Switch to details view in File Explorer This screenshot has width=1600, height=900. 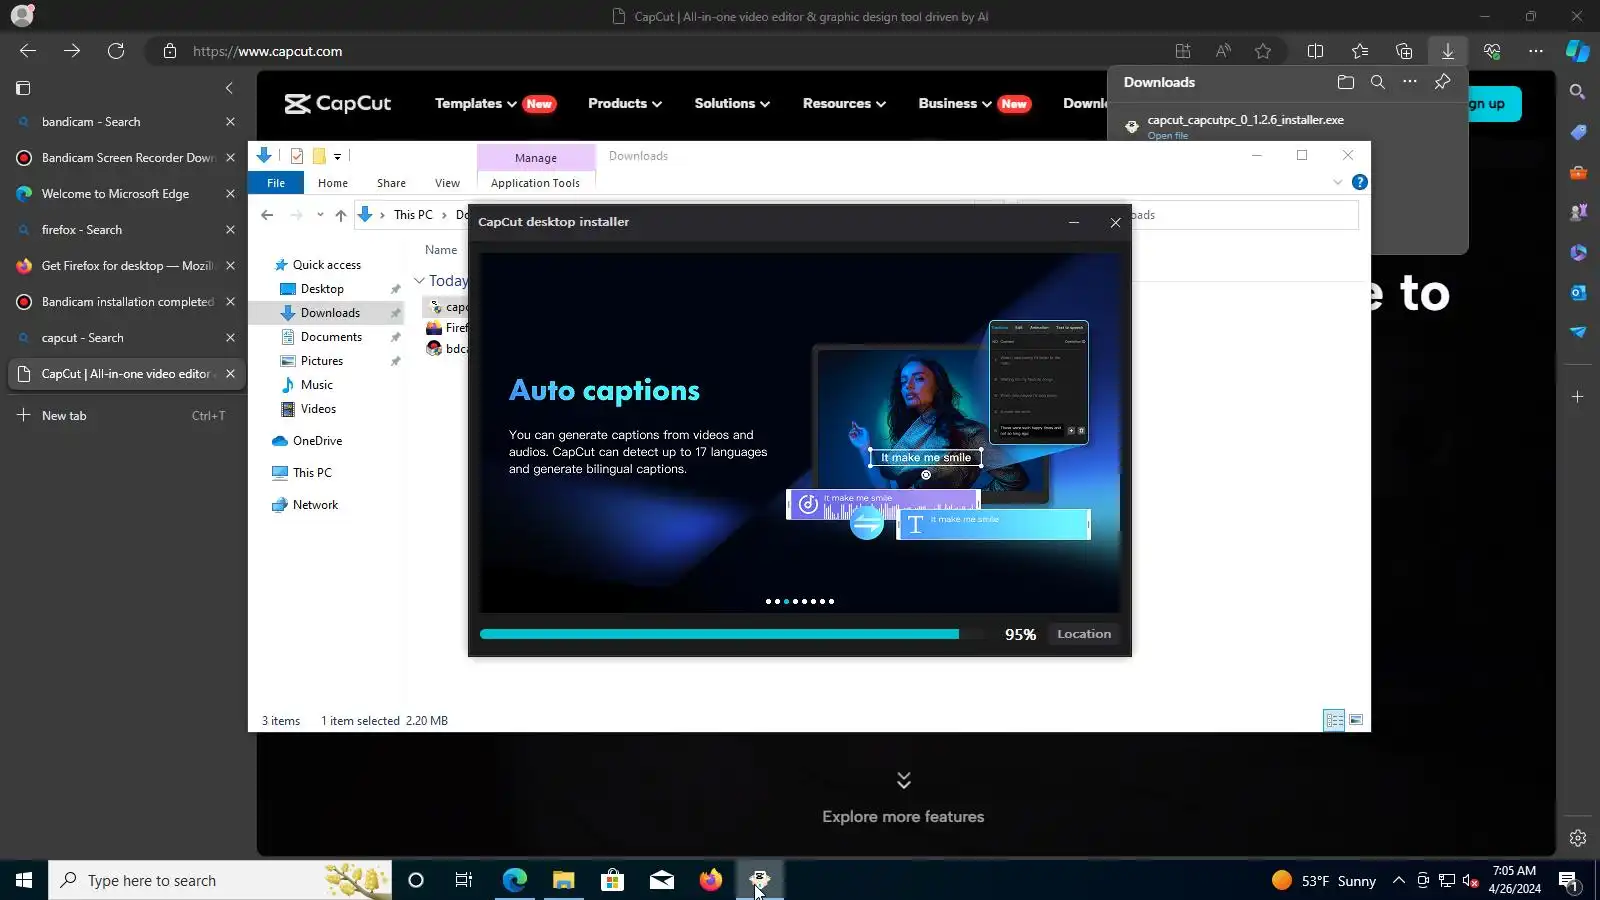coord(1334,720)
